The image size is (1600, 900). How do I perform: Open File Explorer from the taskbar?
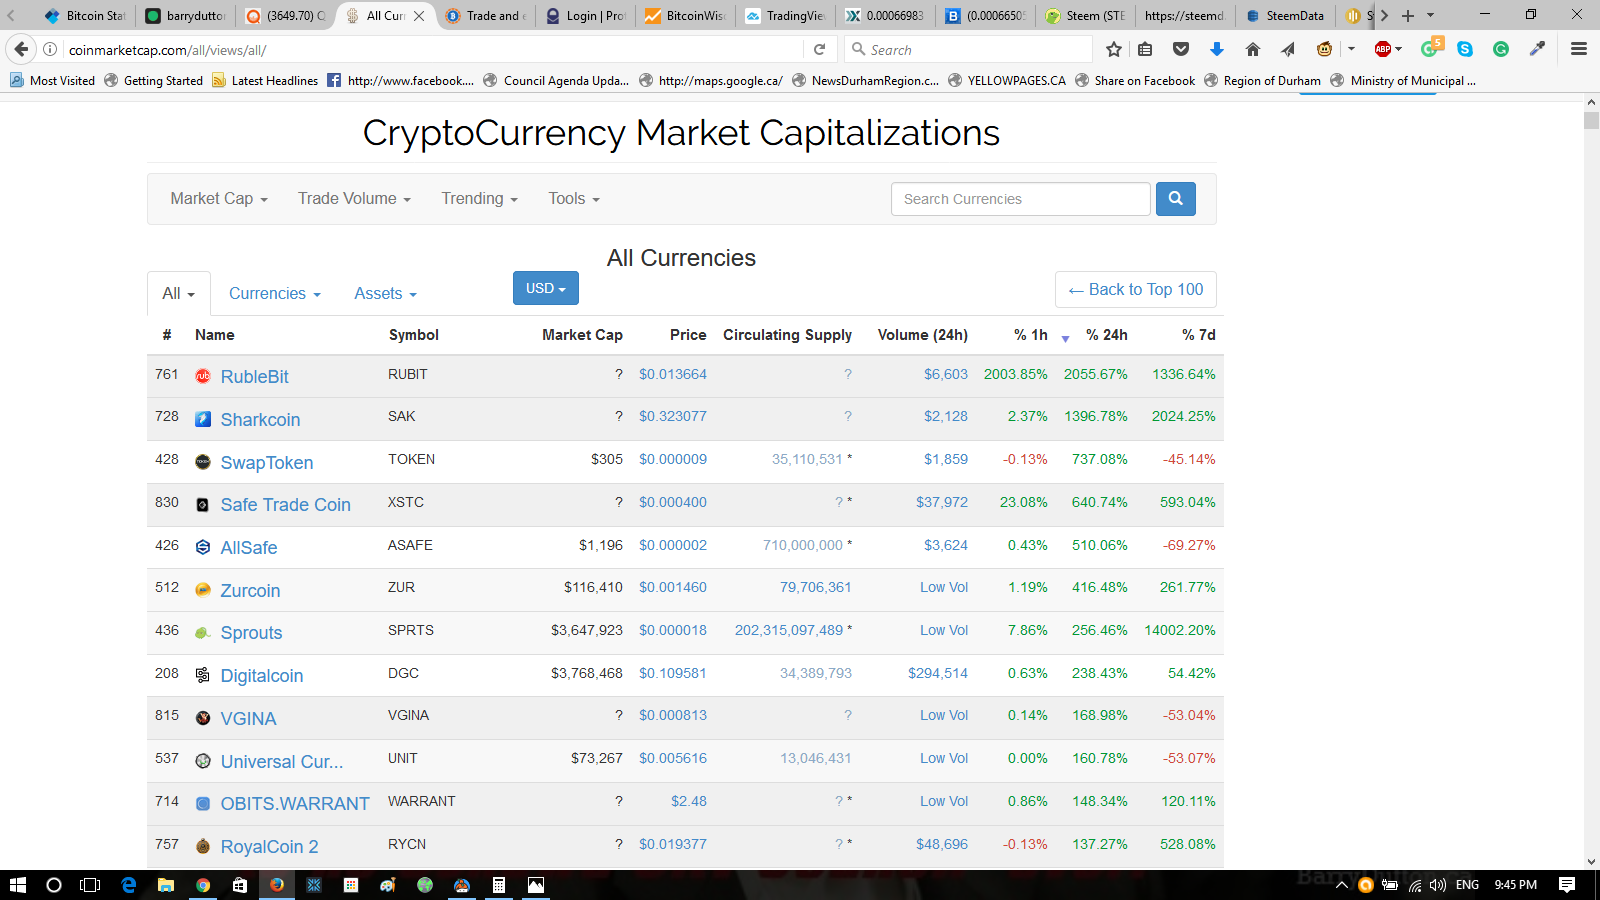click(x=166, y=885)
